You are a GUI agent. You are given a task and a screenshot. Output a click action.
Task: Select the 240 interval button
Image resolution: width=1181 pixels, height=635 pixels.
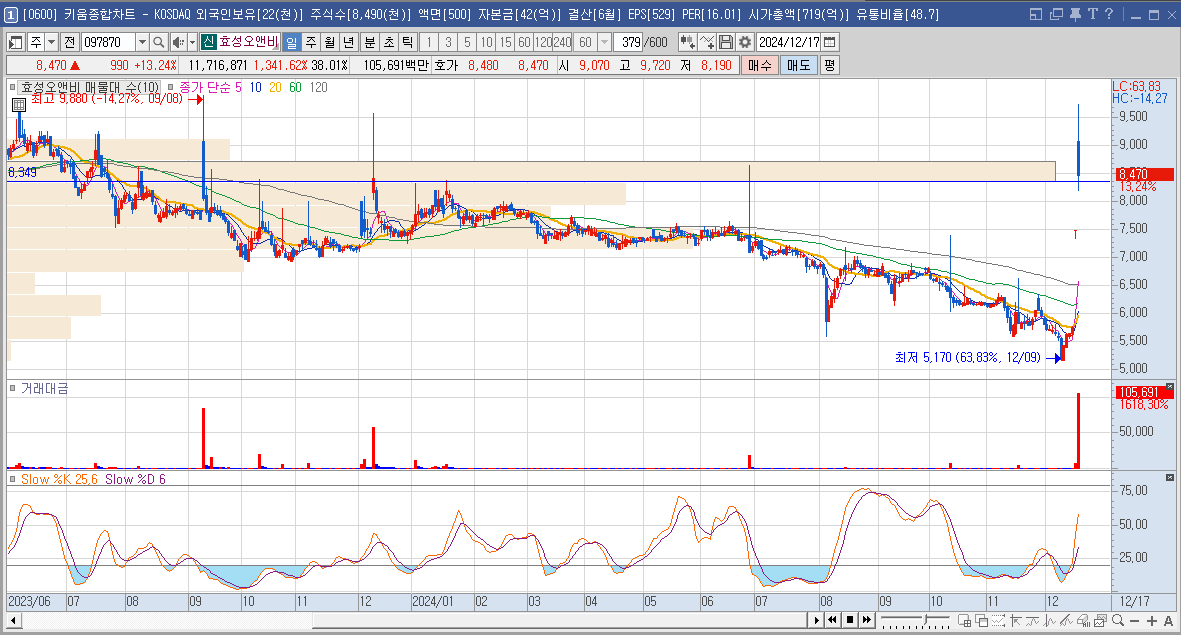click(563, 42)
